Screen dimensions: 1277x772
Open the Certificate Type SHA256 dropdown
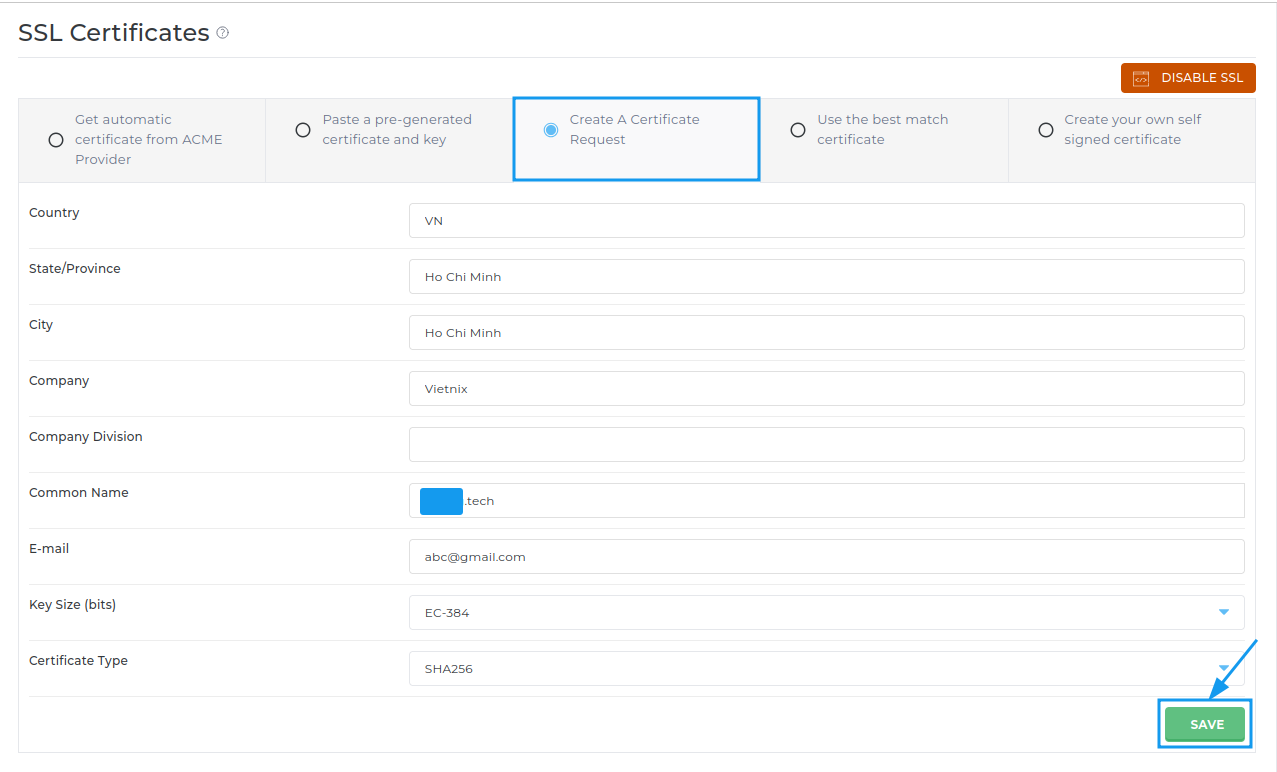[827, 669]
